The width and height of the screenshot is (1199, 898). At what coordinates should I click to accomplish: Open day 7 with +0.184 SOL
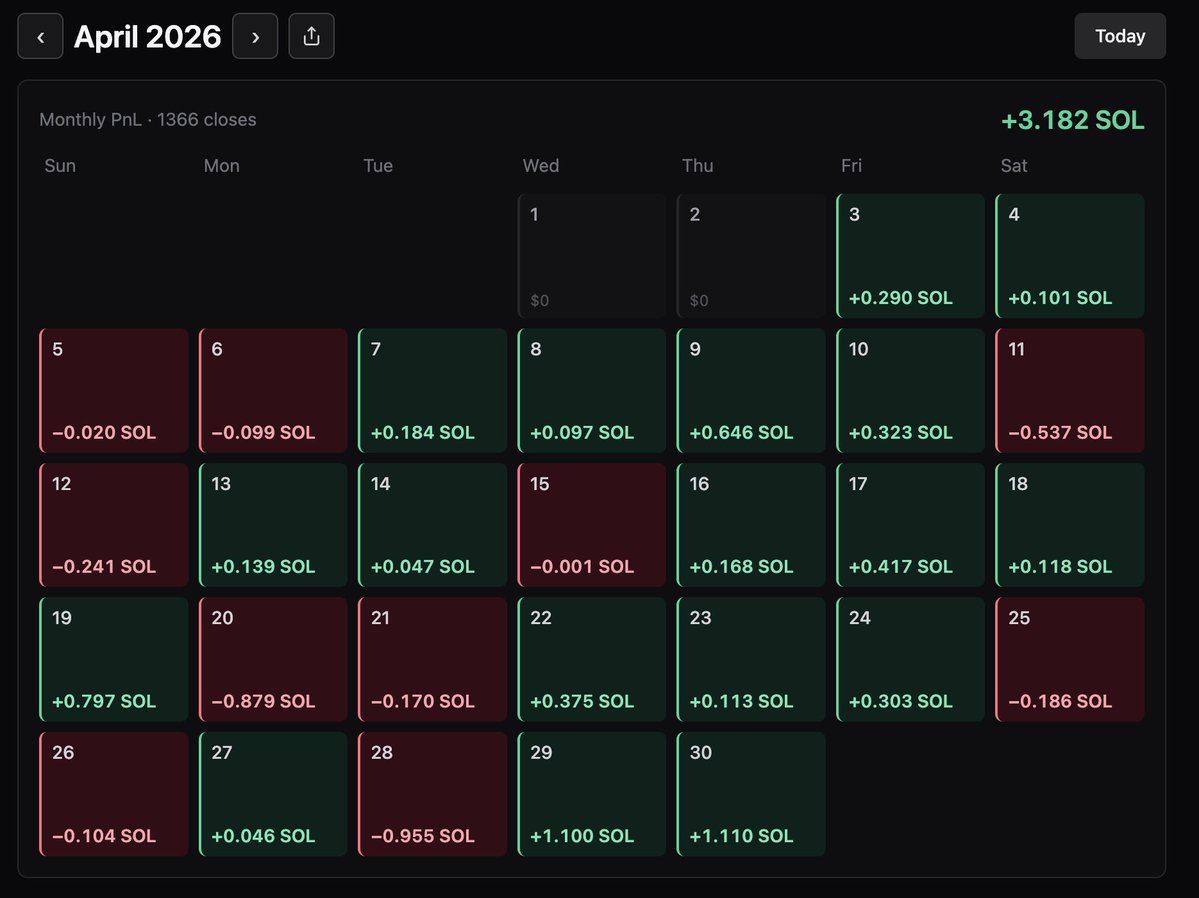[x=433, y=390]
